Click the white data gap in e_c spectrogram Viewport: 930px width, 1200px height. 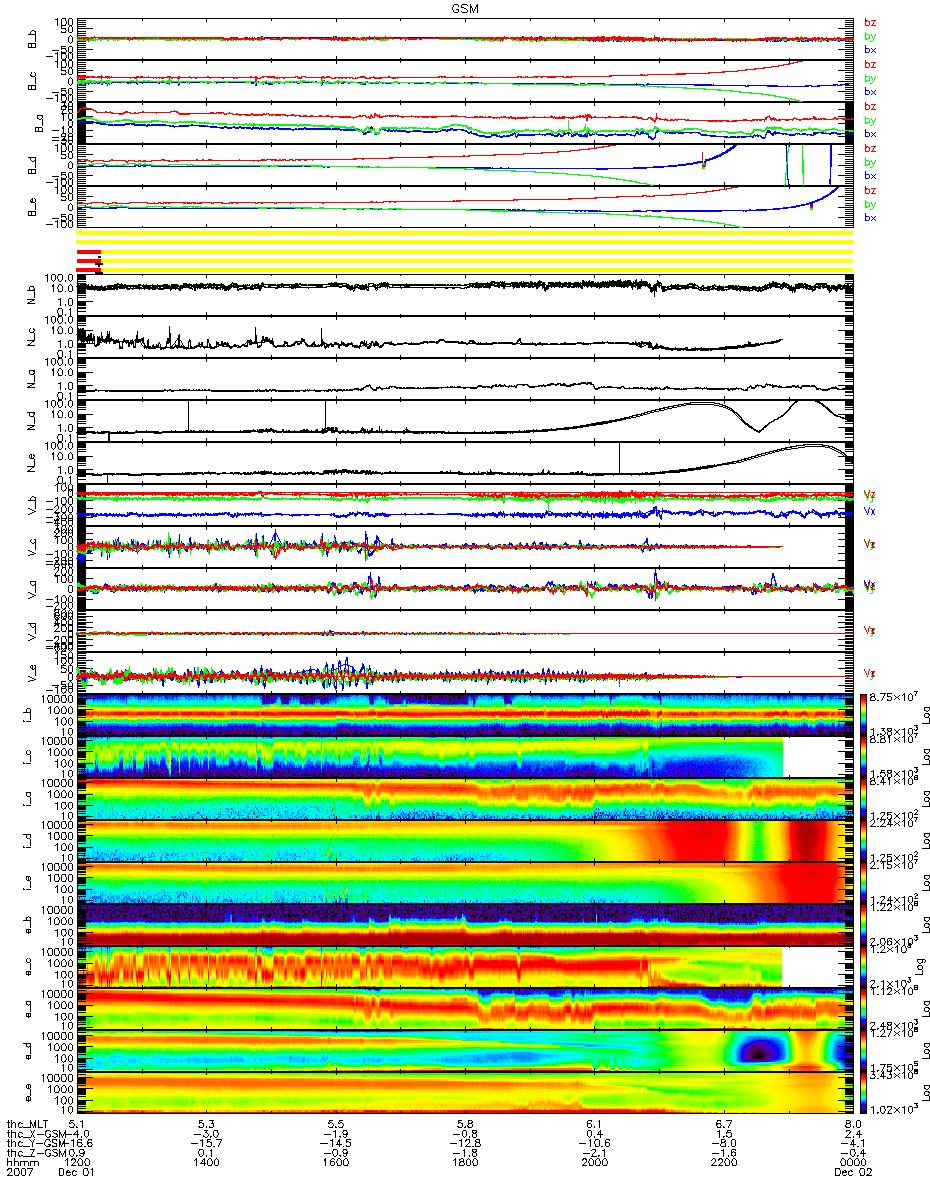816,967
